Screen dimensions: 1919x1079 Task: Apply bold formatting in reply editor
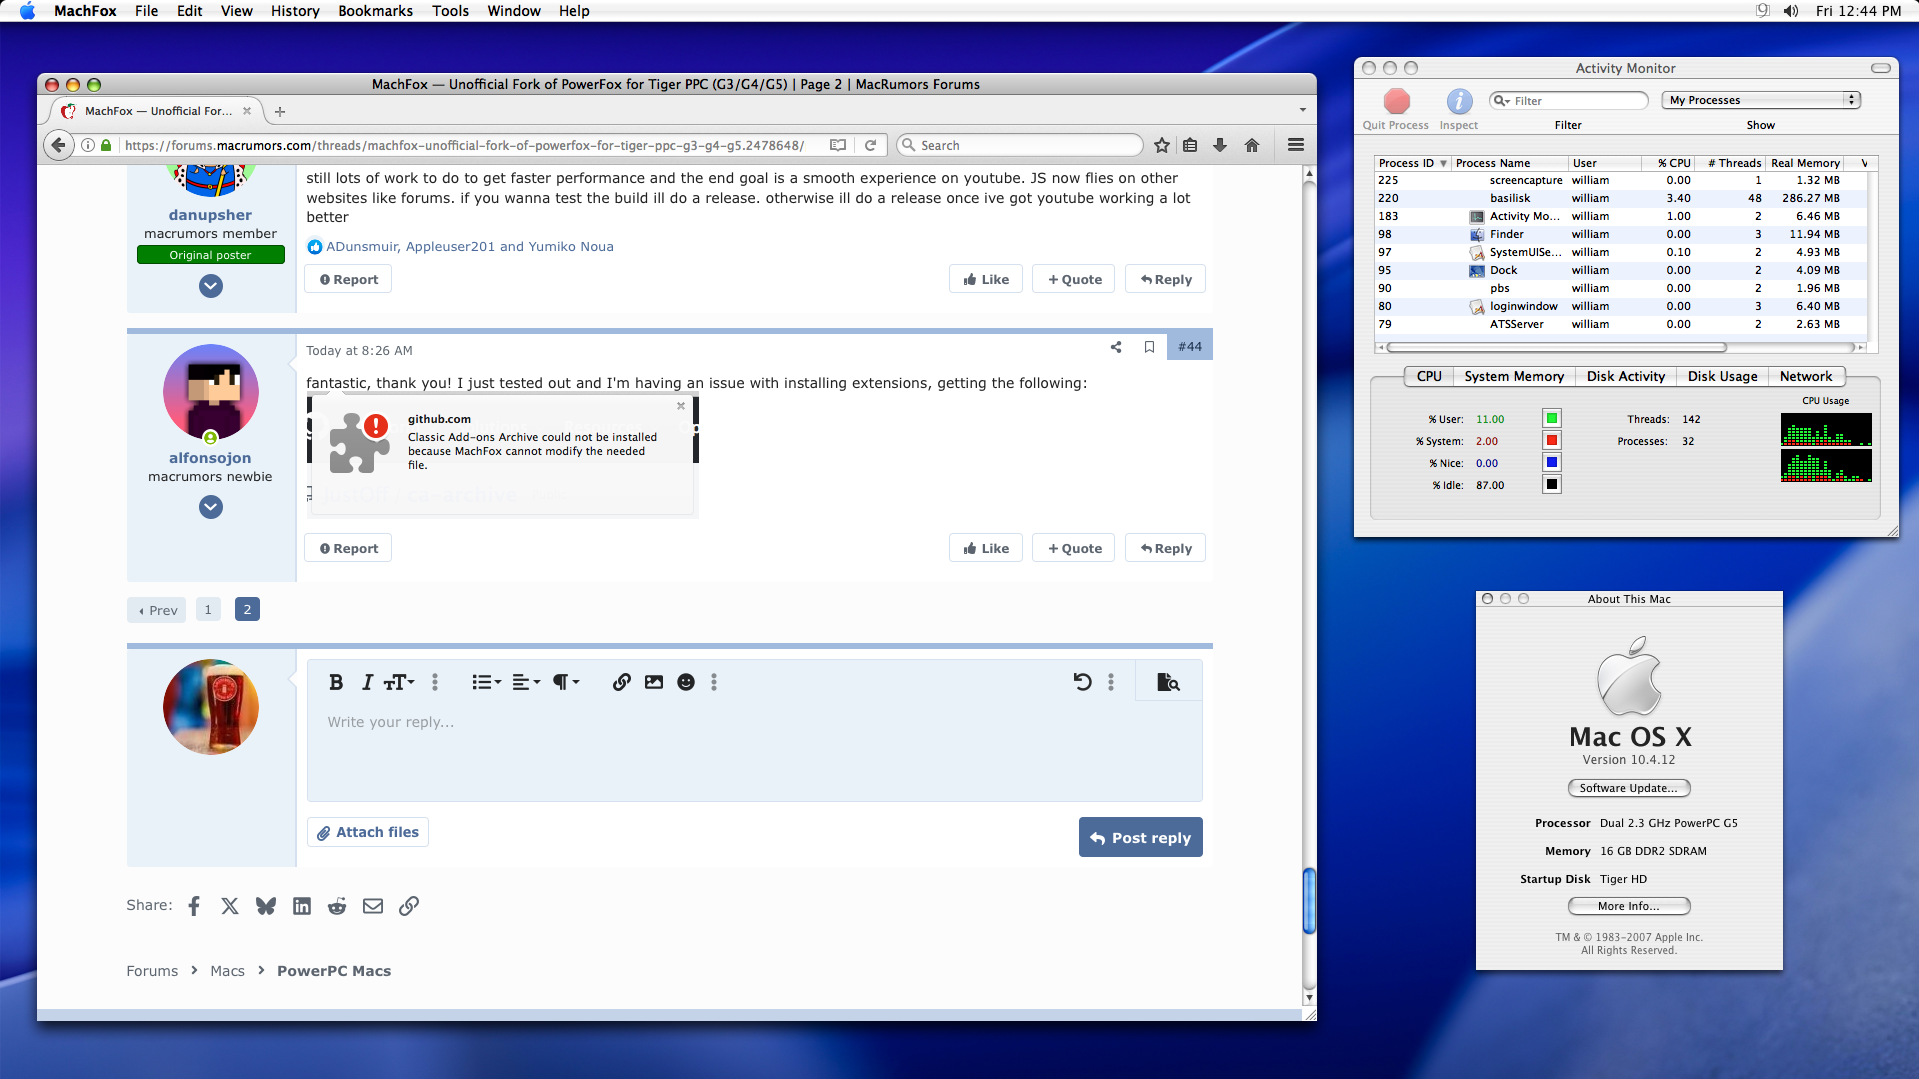[x=336, y=682]
